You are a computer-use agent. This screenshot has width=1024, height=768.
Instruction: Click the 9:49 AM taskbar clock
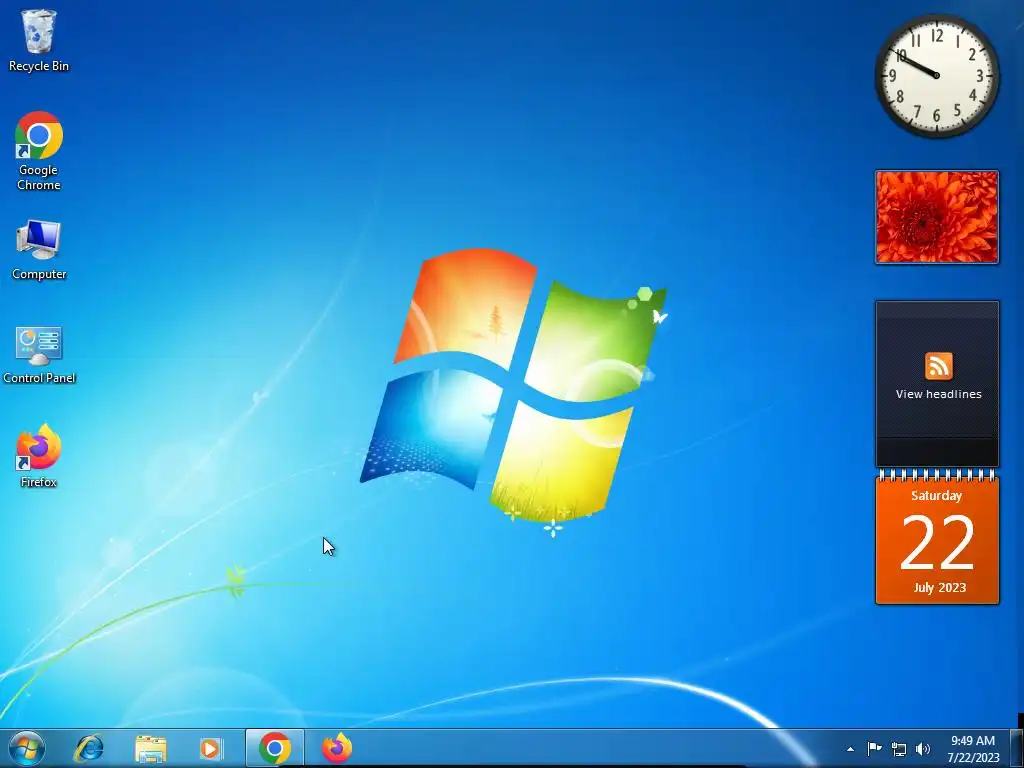[973, 749]
